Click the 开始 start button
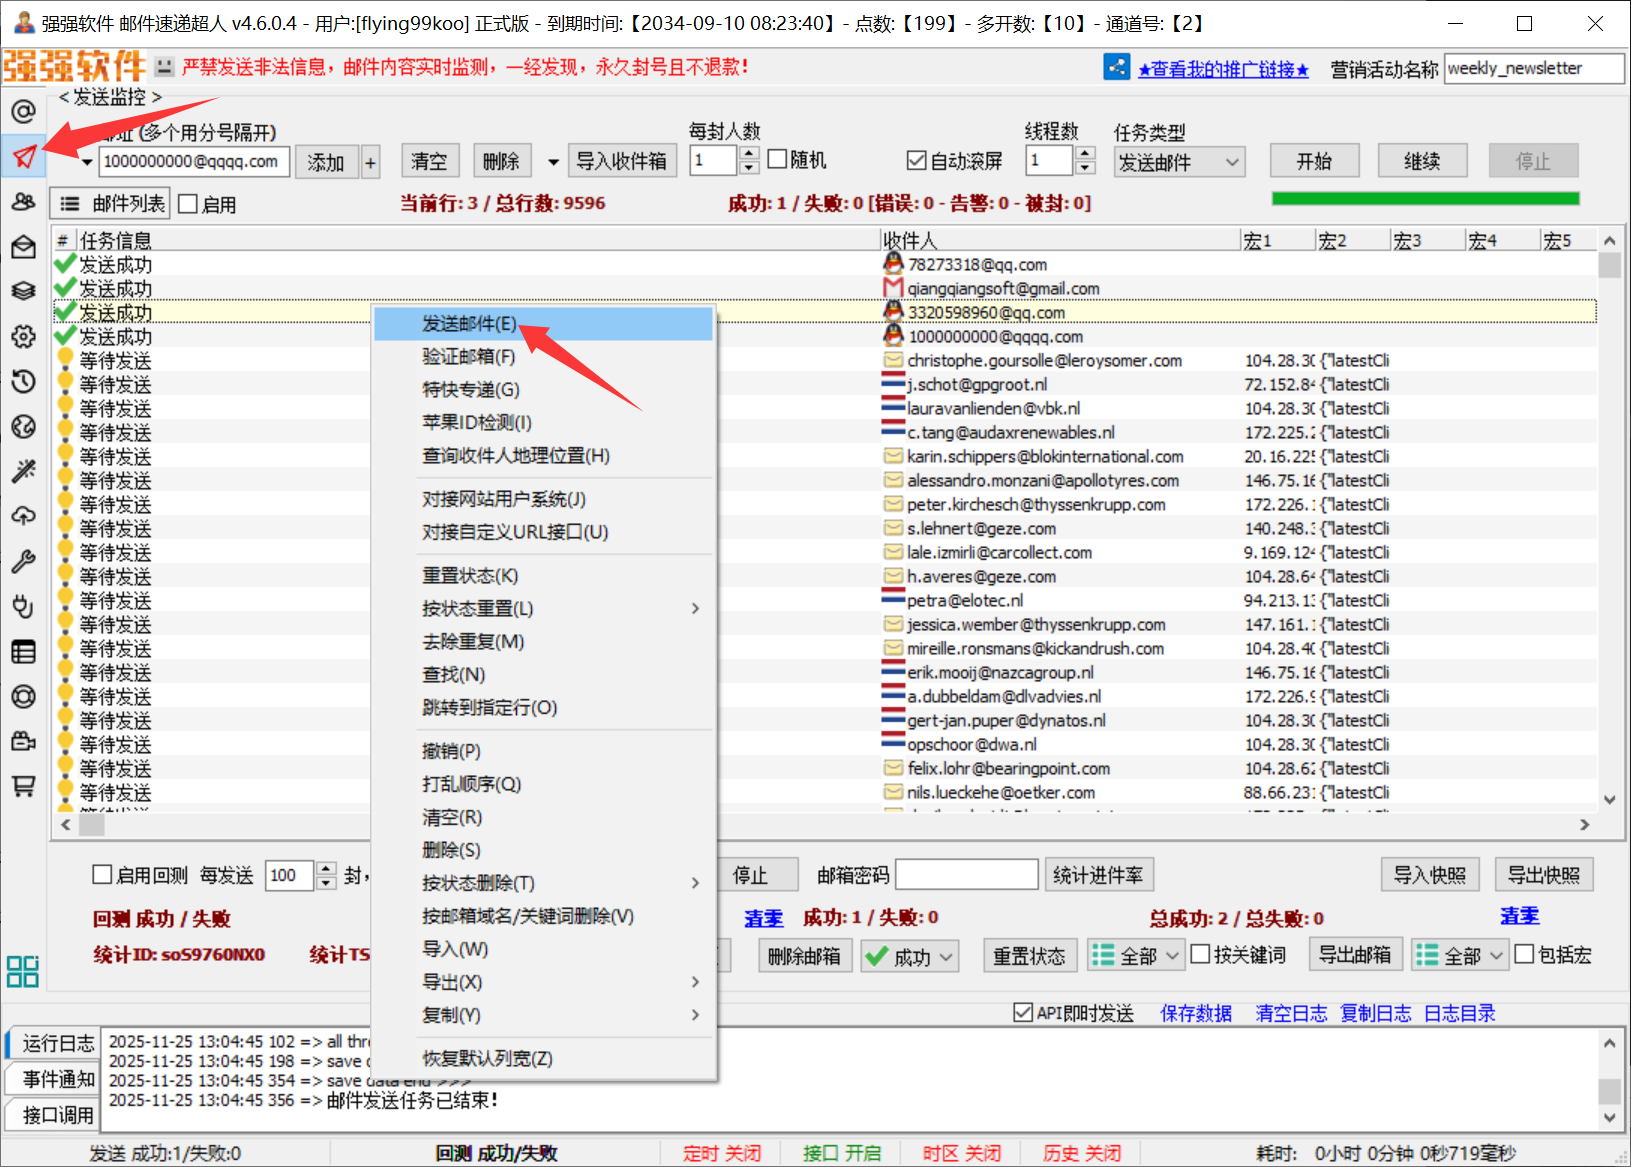The width and height of the screenshot is (1631, 1167). [x=1314, y=161]
